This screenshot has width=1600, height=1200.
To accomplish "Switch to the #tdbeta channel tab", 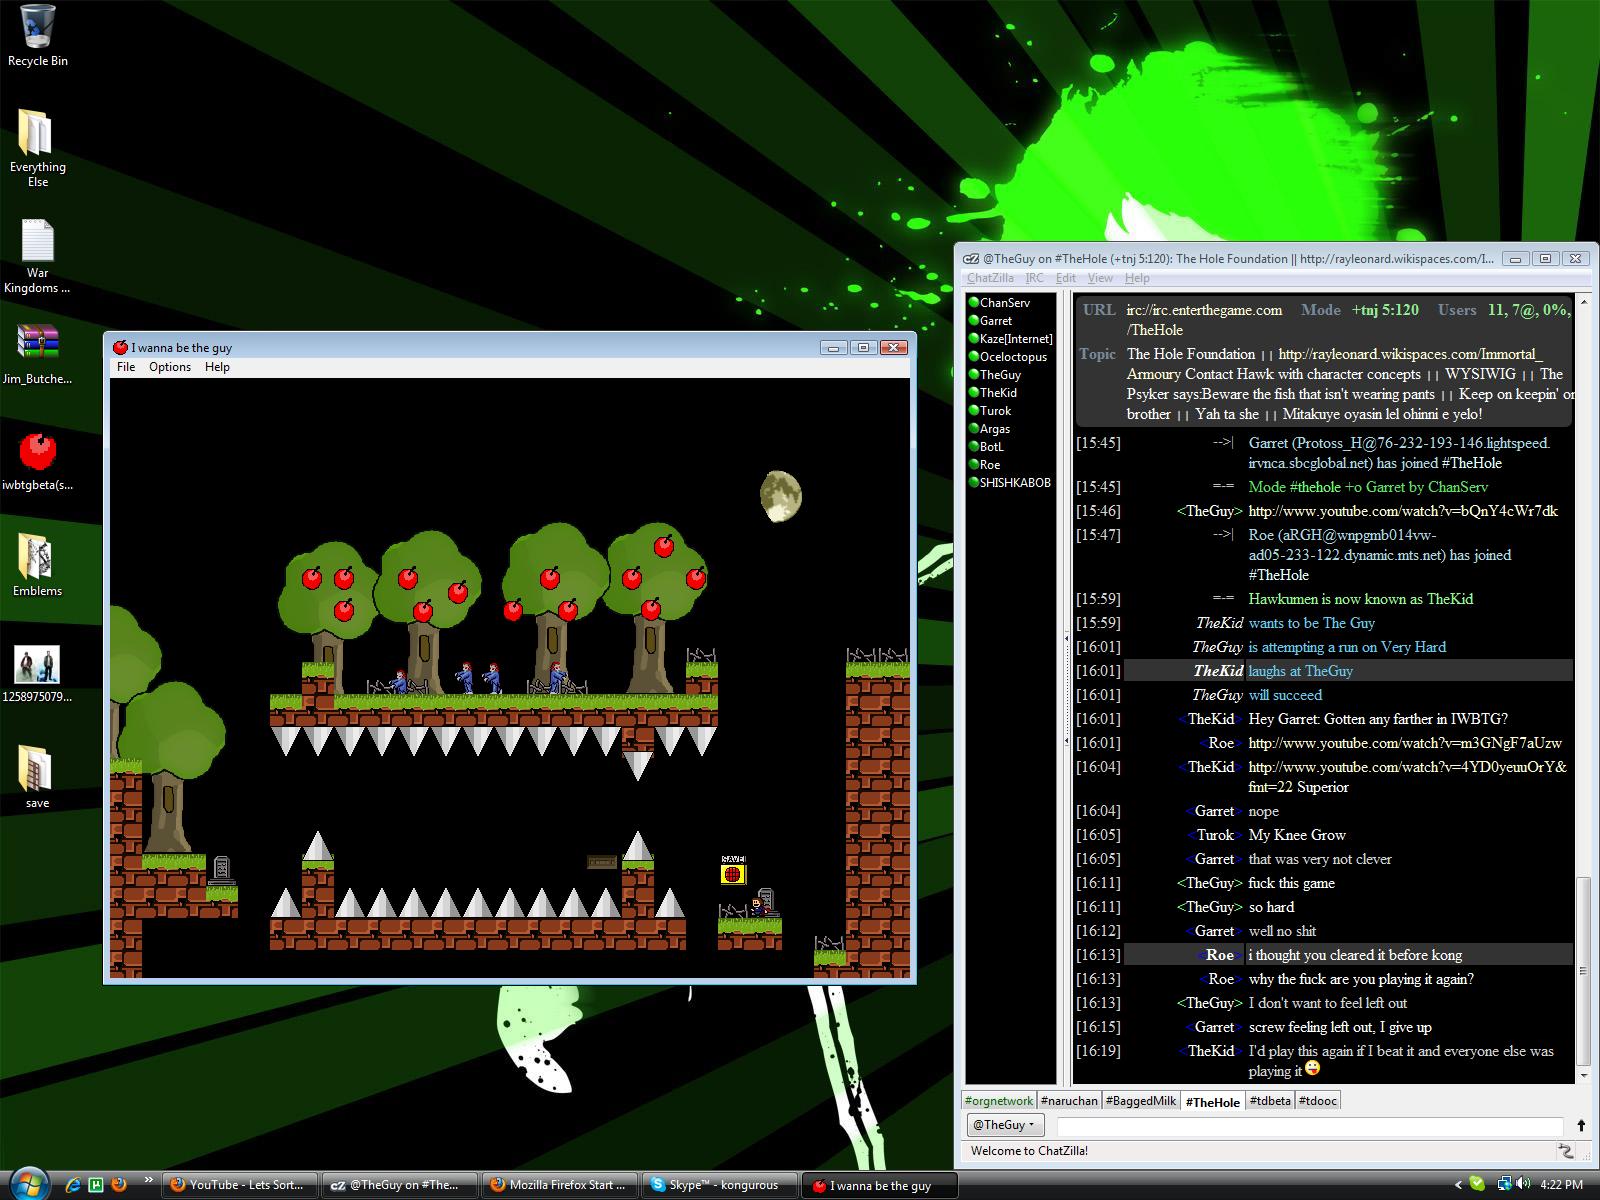I will [1270, 1101].
